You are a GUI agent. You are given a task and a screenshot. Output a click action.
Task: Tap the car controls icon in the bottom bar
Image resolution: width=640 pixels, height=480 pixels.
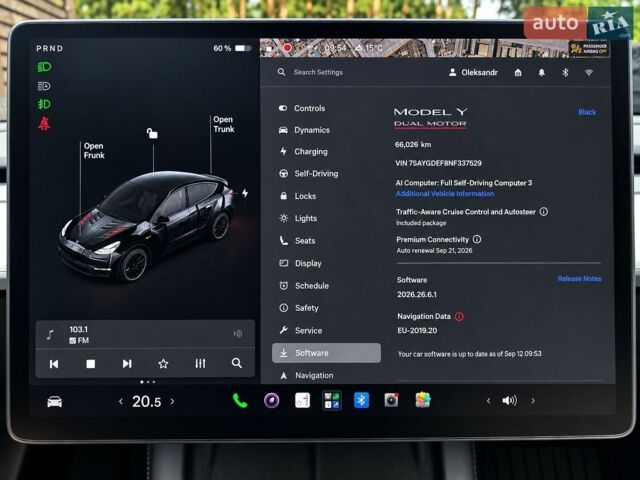(x=55, y=402)
